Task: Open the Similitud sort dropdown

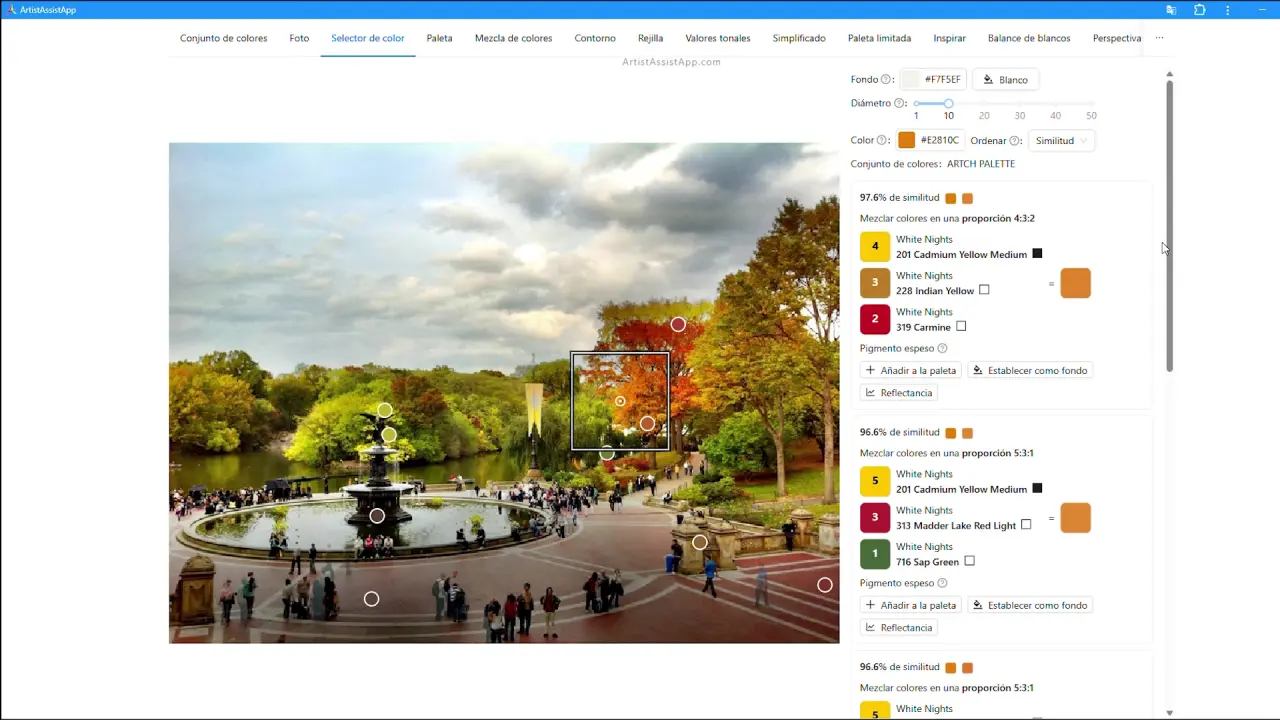Action: (x=1061, y=141)
